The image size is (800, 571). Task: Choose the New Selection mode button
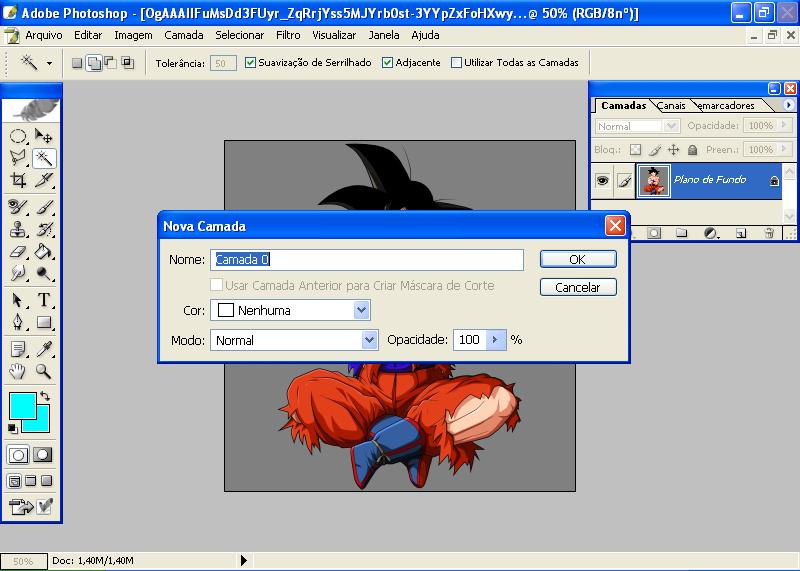pos(77,63)
